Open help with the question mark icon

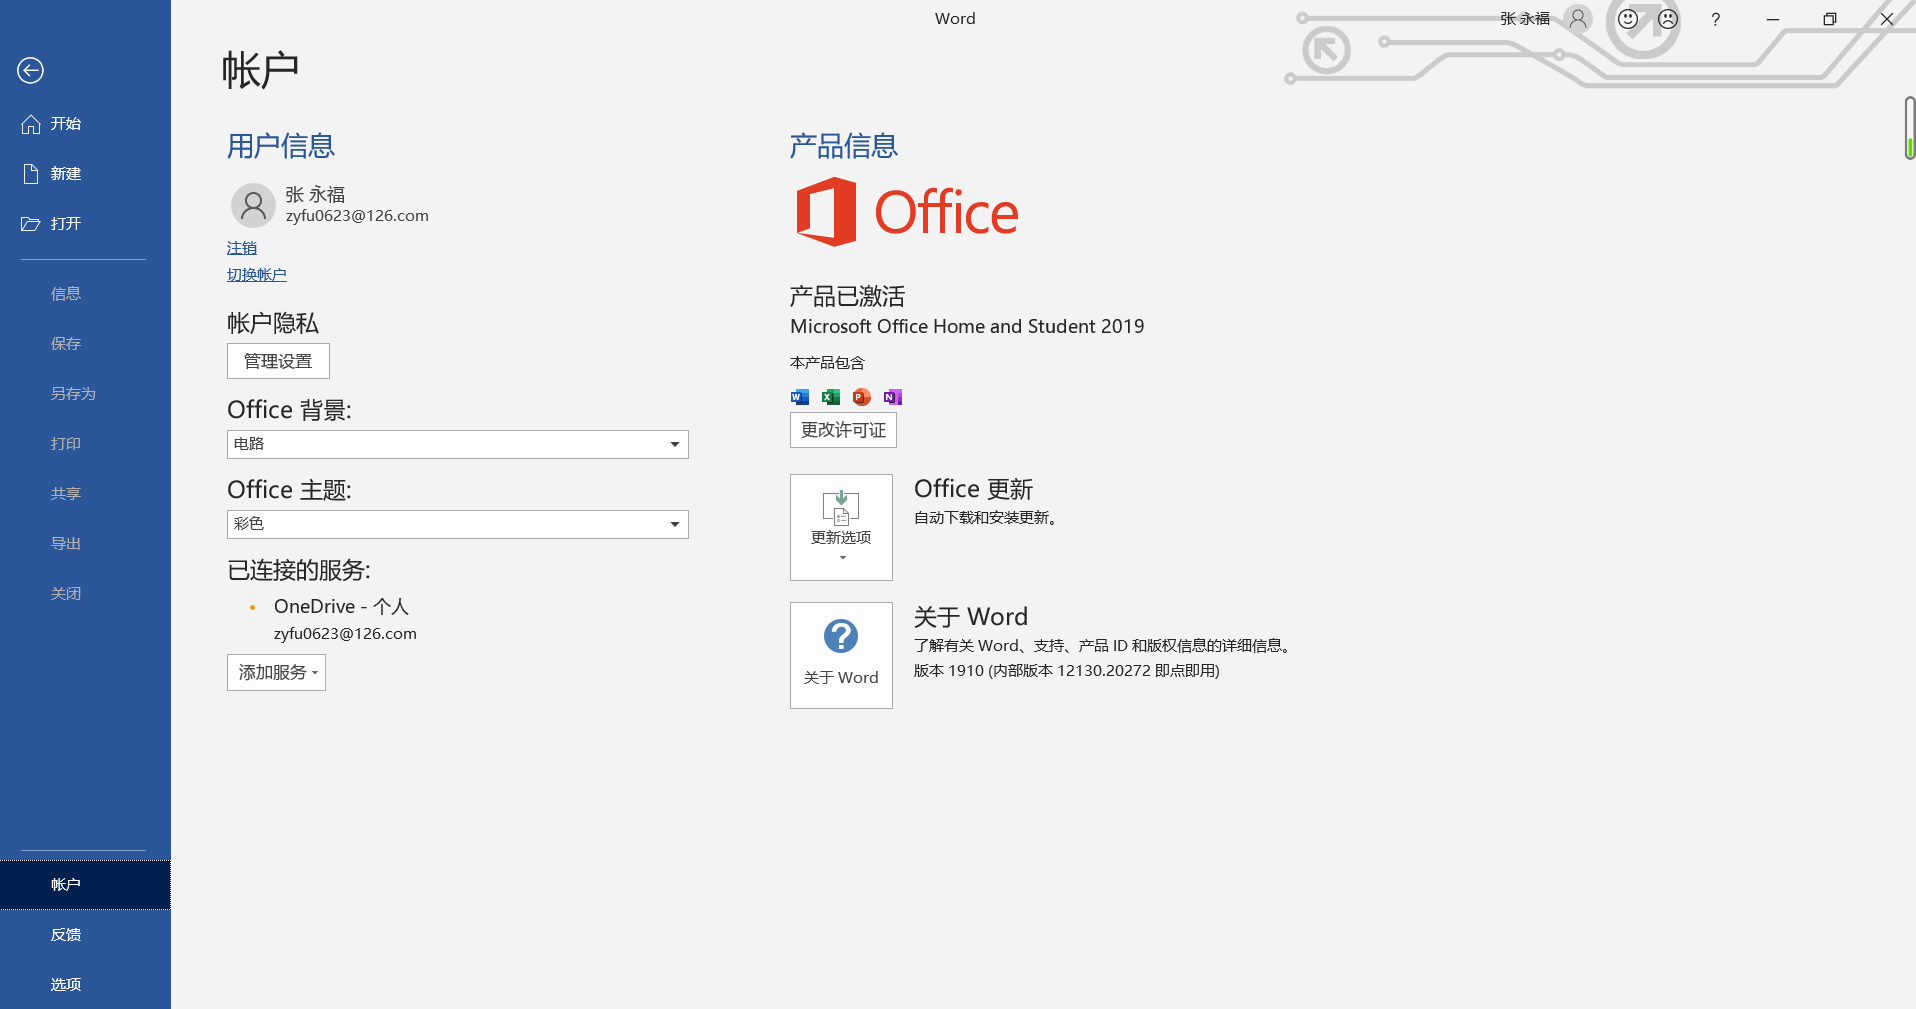(1716, 19)
